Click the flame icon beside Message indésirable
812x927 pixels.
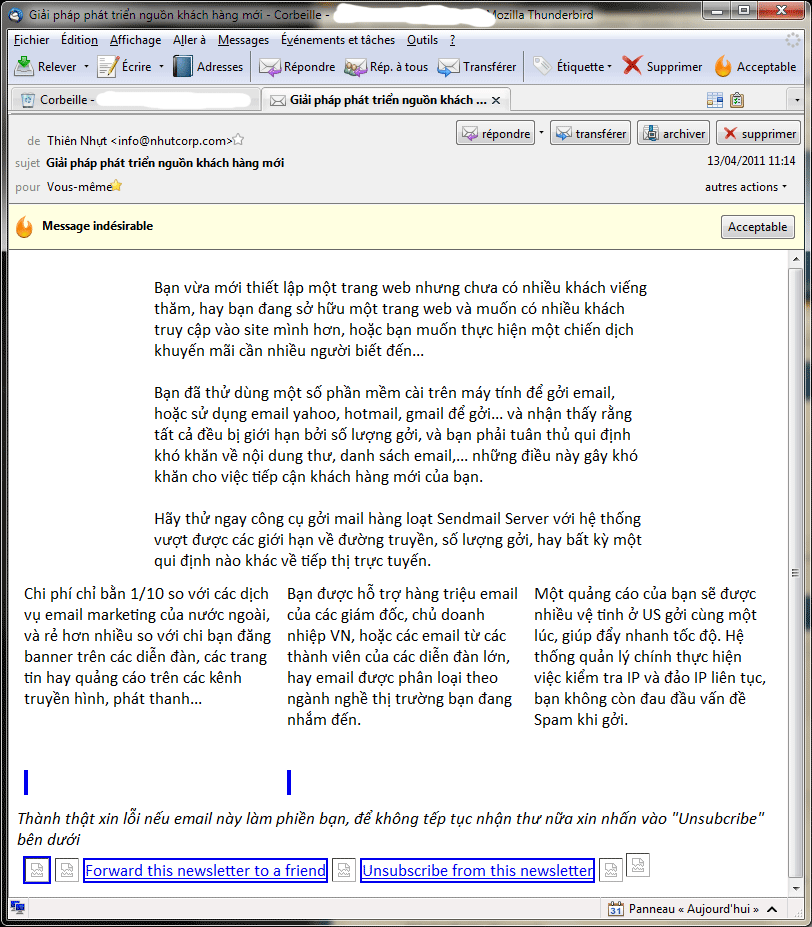tap(24, 226)
